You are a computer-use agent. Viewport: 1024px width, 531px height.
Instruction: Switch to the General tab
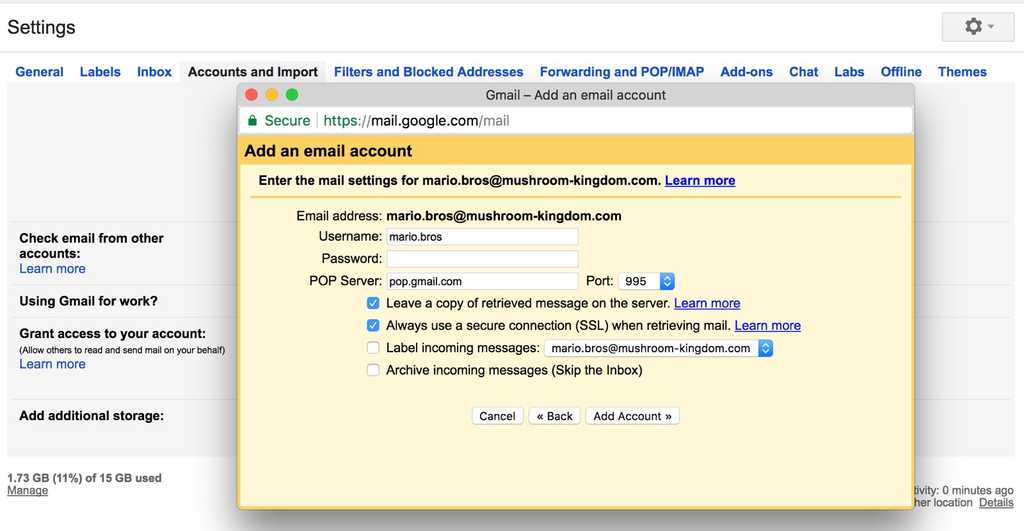[x=39, y=72]
